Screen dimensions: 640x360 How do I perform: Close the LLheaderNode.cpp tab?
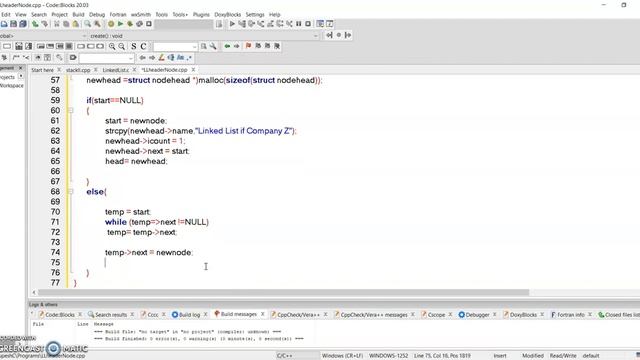click(x=193, y=70)
